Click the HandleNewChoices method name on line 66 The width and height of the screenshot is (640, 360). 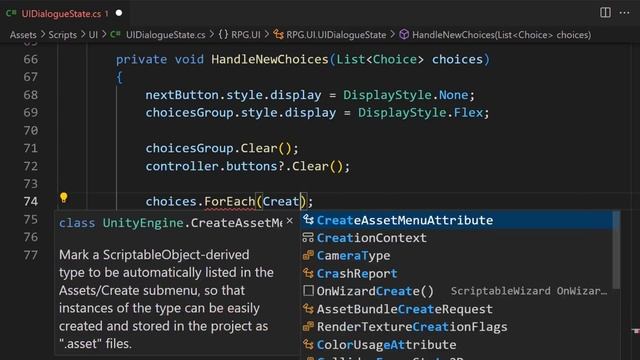click(x=269, y=60)
